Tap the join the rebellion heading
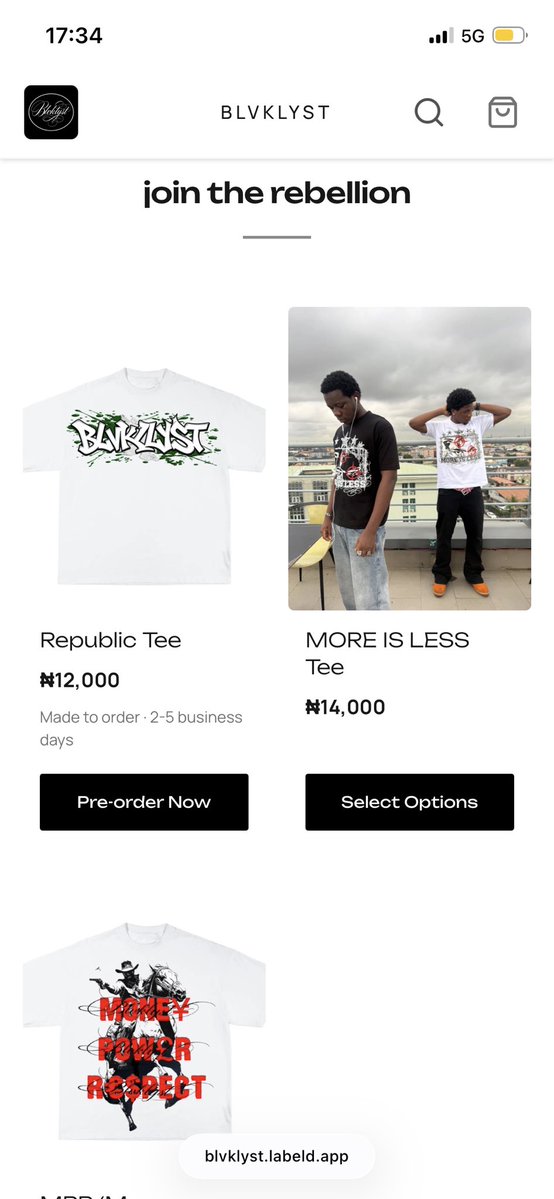 point(276,193)
